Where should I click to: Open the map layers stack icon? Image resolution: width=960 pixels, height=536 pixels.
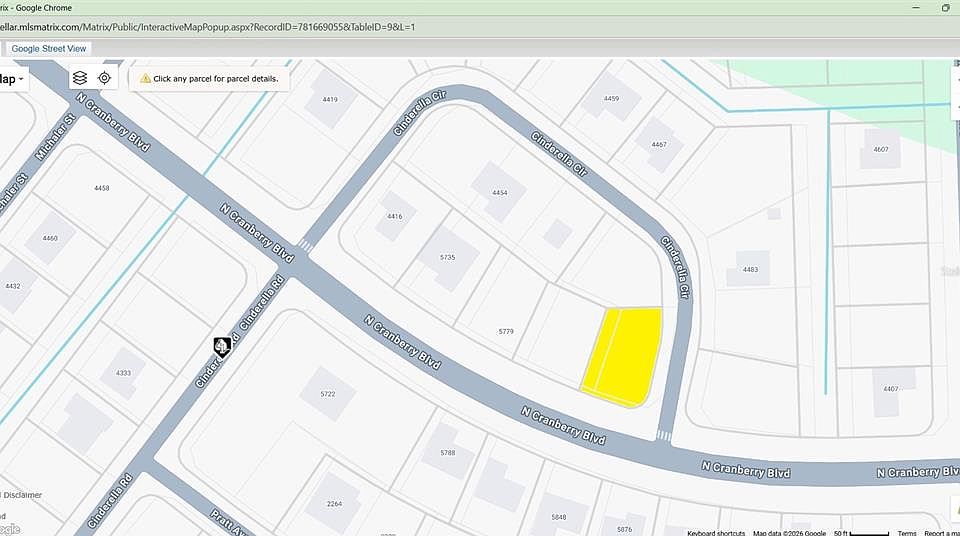80,78
